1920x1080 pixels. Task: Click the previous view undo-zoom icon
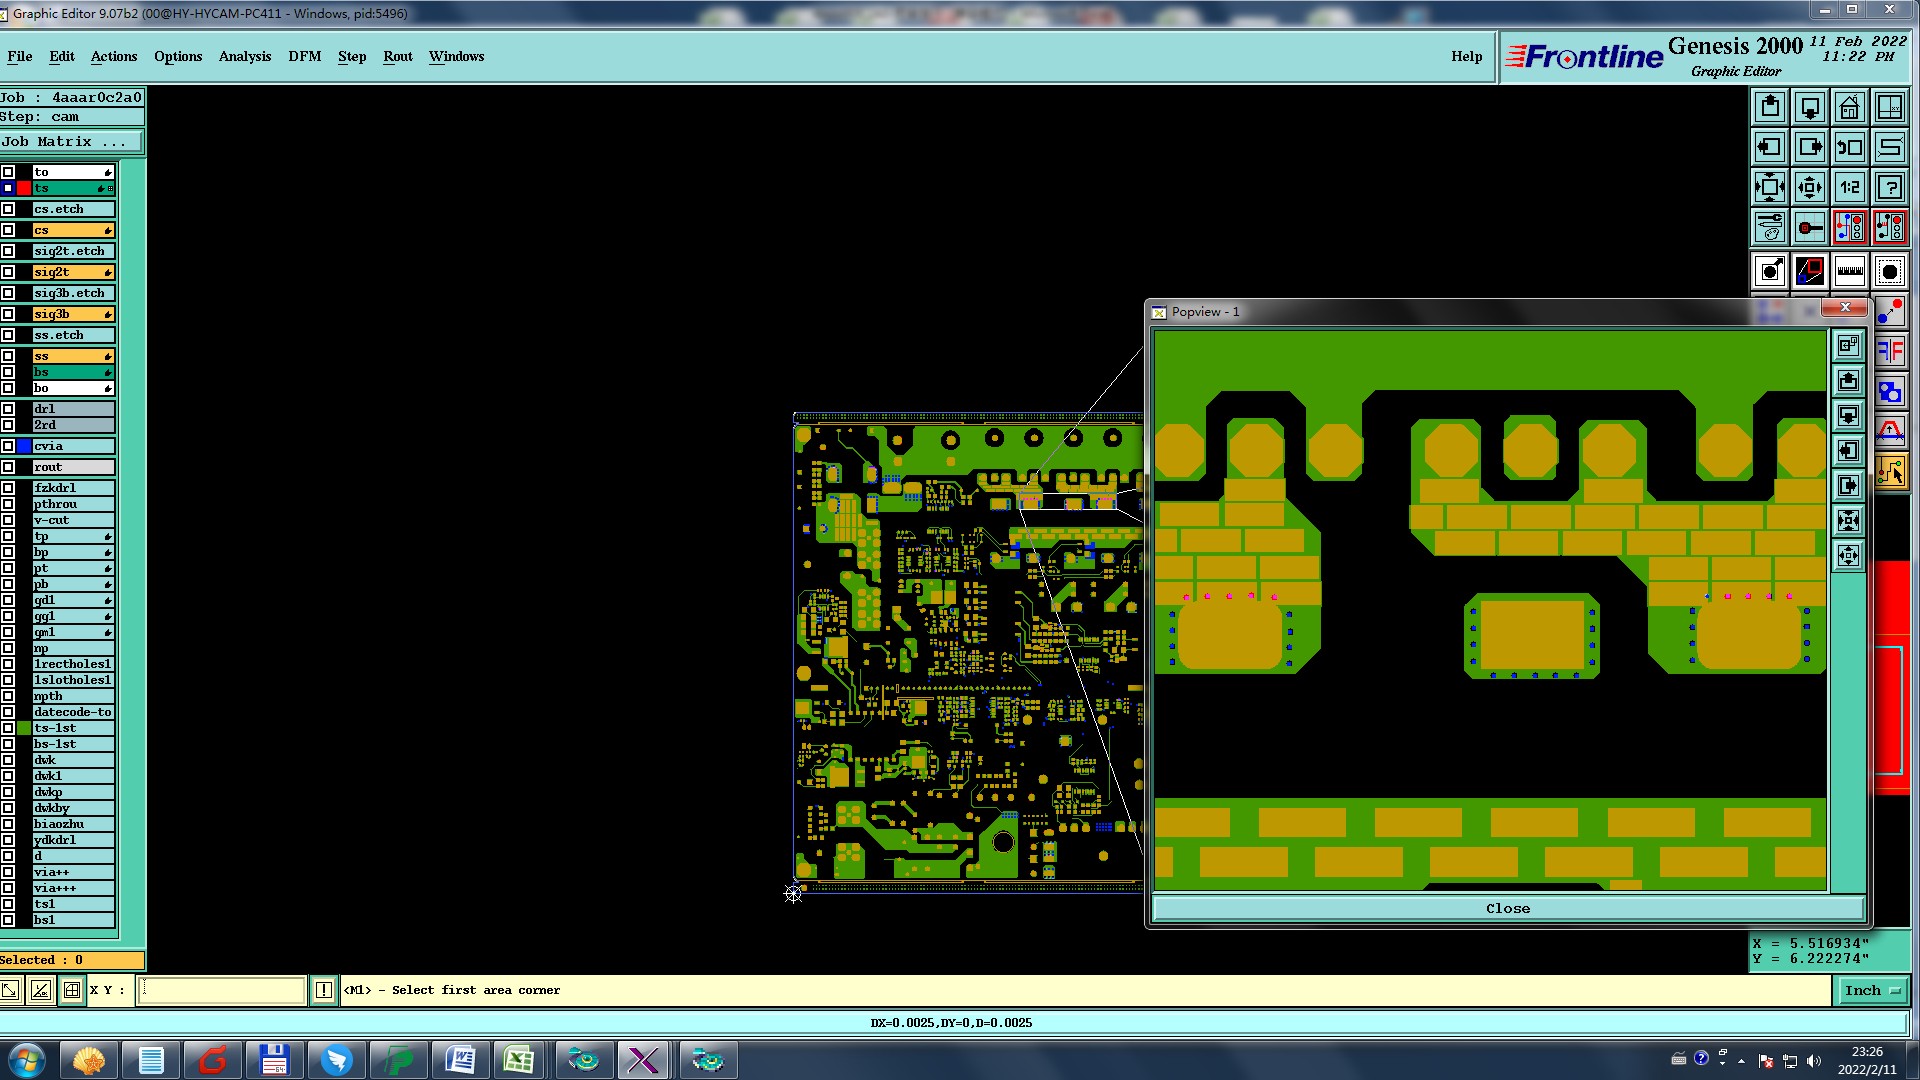(1850, 147)
